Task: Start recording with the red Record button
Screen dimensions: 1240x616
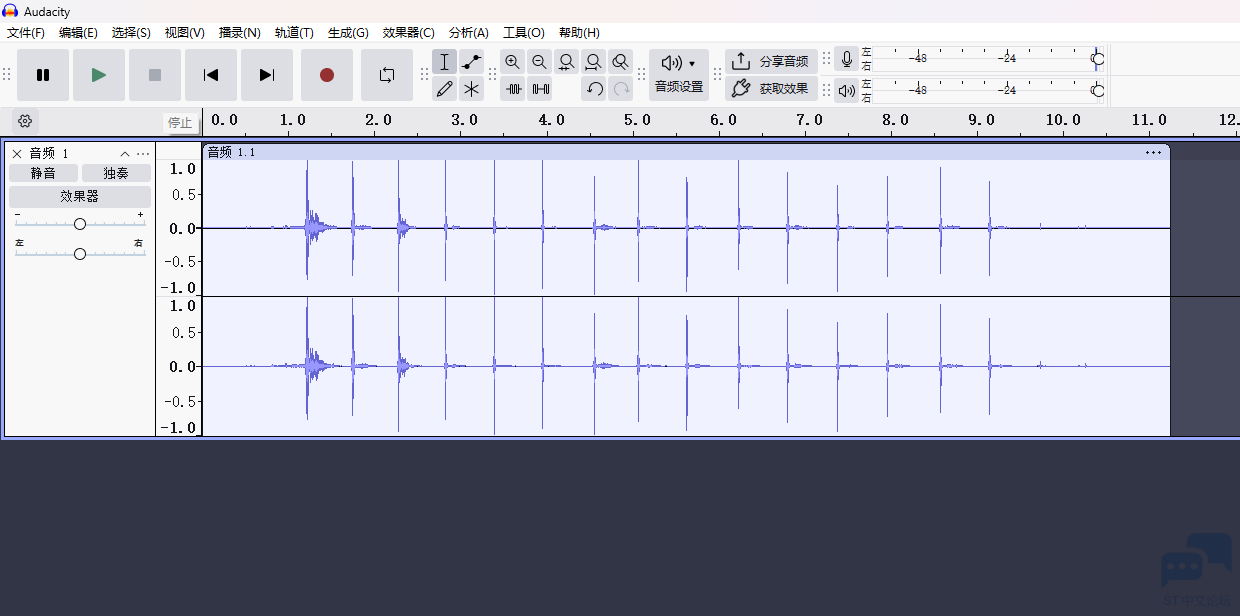Action: tap(327, 75)
